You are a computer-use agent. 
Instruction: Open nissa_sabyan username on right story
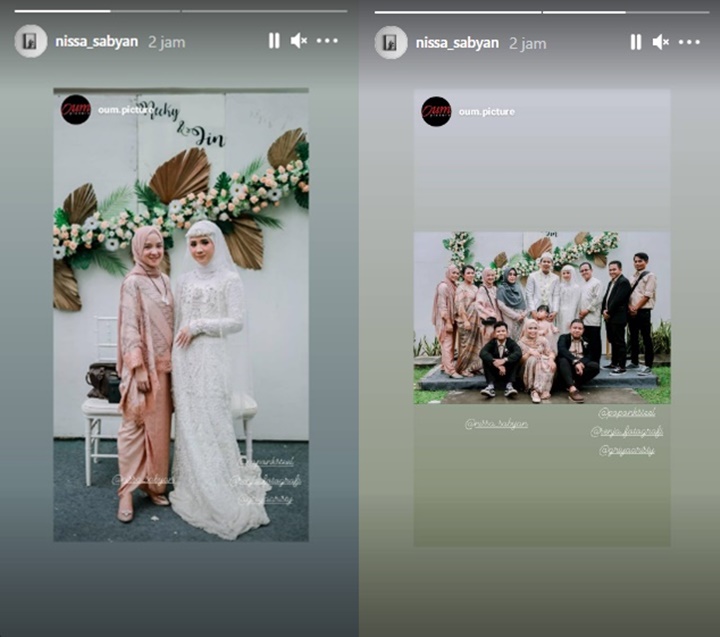457,43
